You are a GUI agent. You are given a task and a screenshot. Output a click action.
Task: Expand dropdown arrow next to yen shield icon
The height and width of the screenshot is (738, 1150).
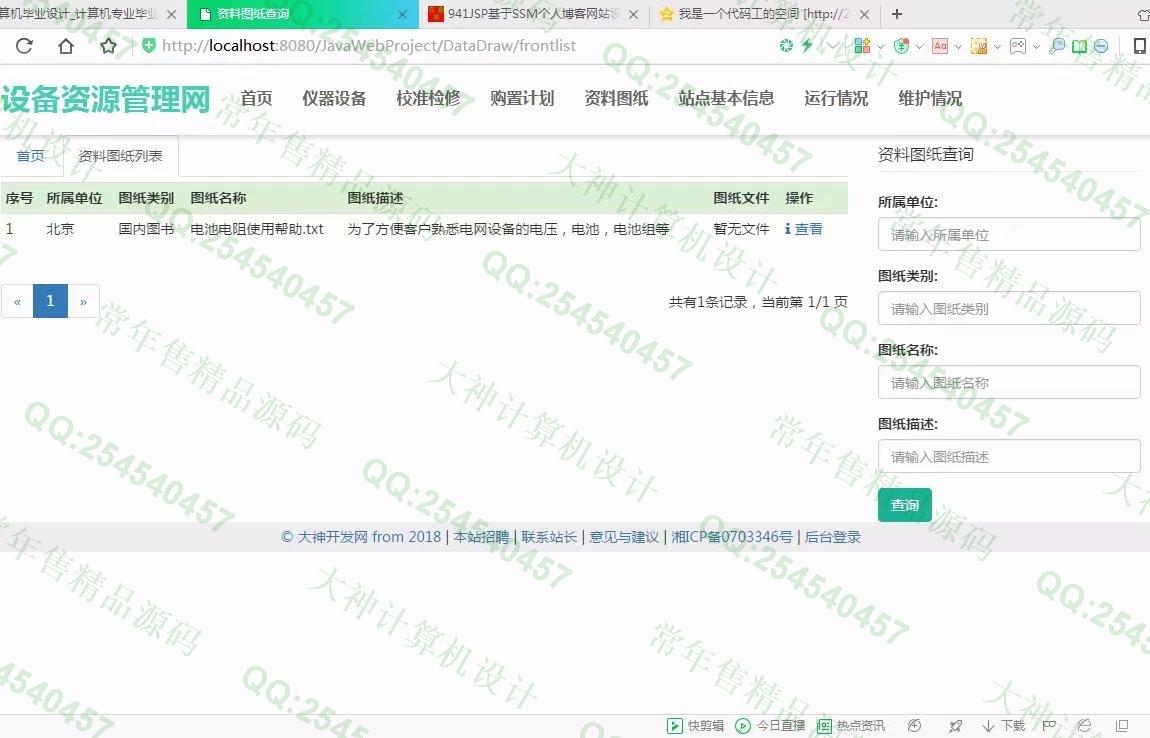919,46
